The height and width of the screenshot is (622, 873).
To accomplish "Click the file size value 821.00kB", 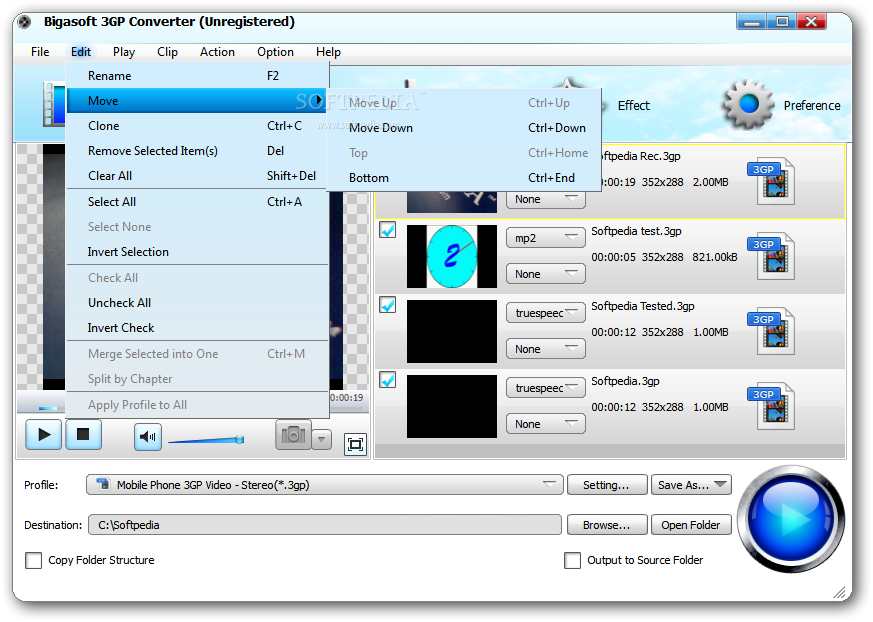I will click(x=715, y=257).
